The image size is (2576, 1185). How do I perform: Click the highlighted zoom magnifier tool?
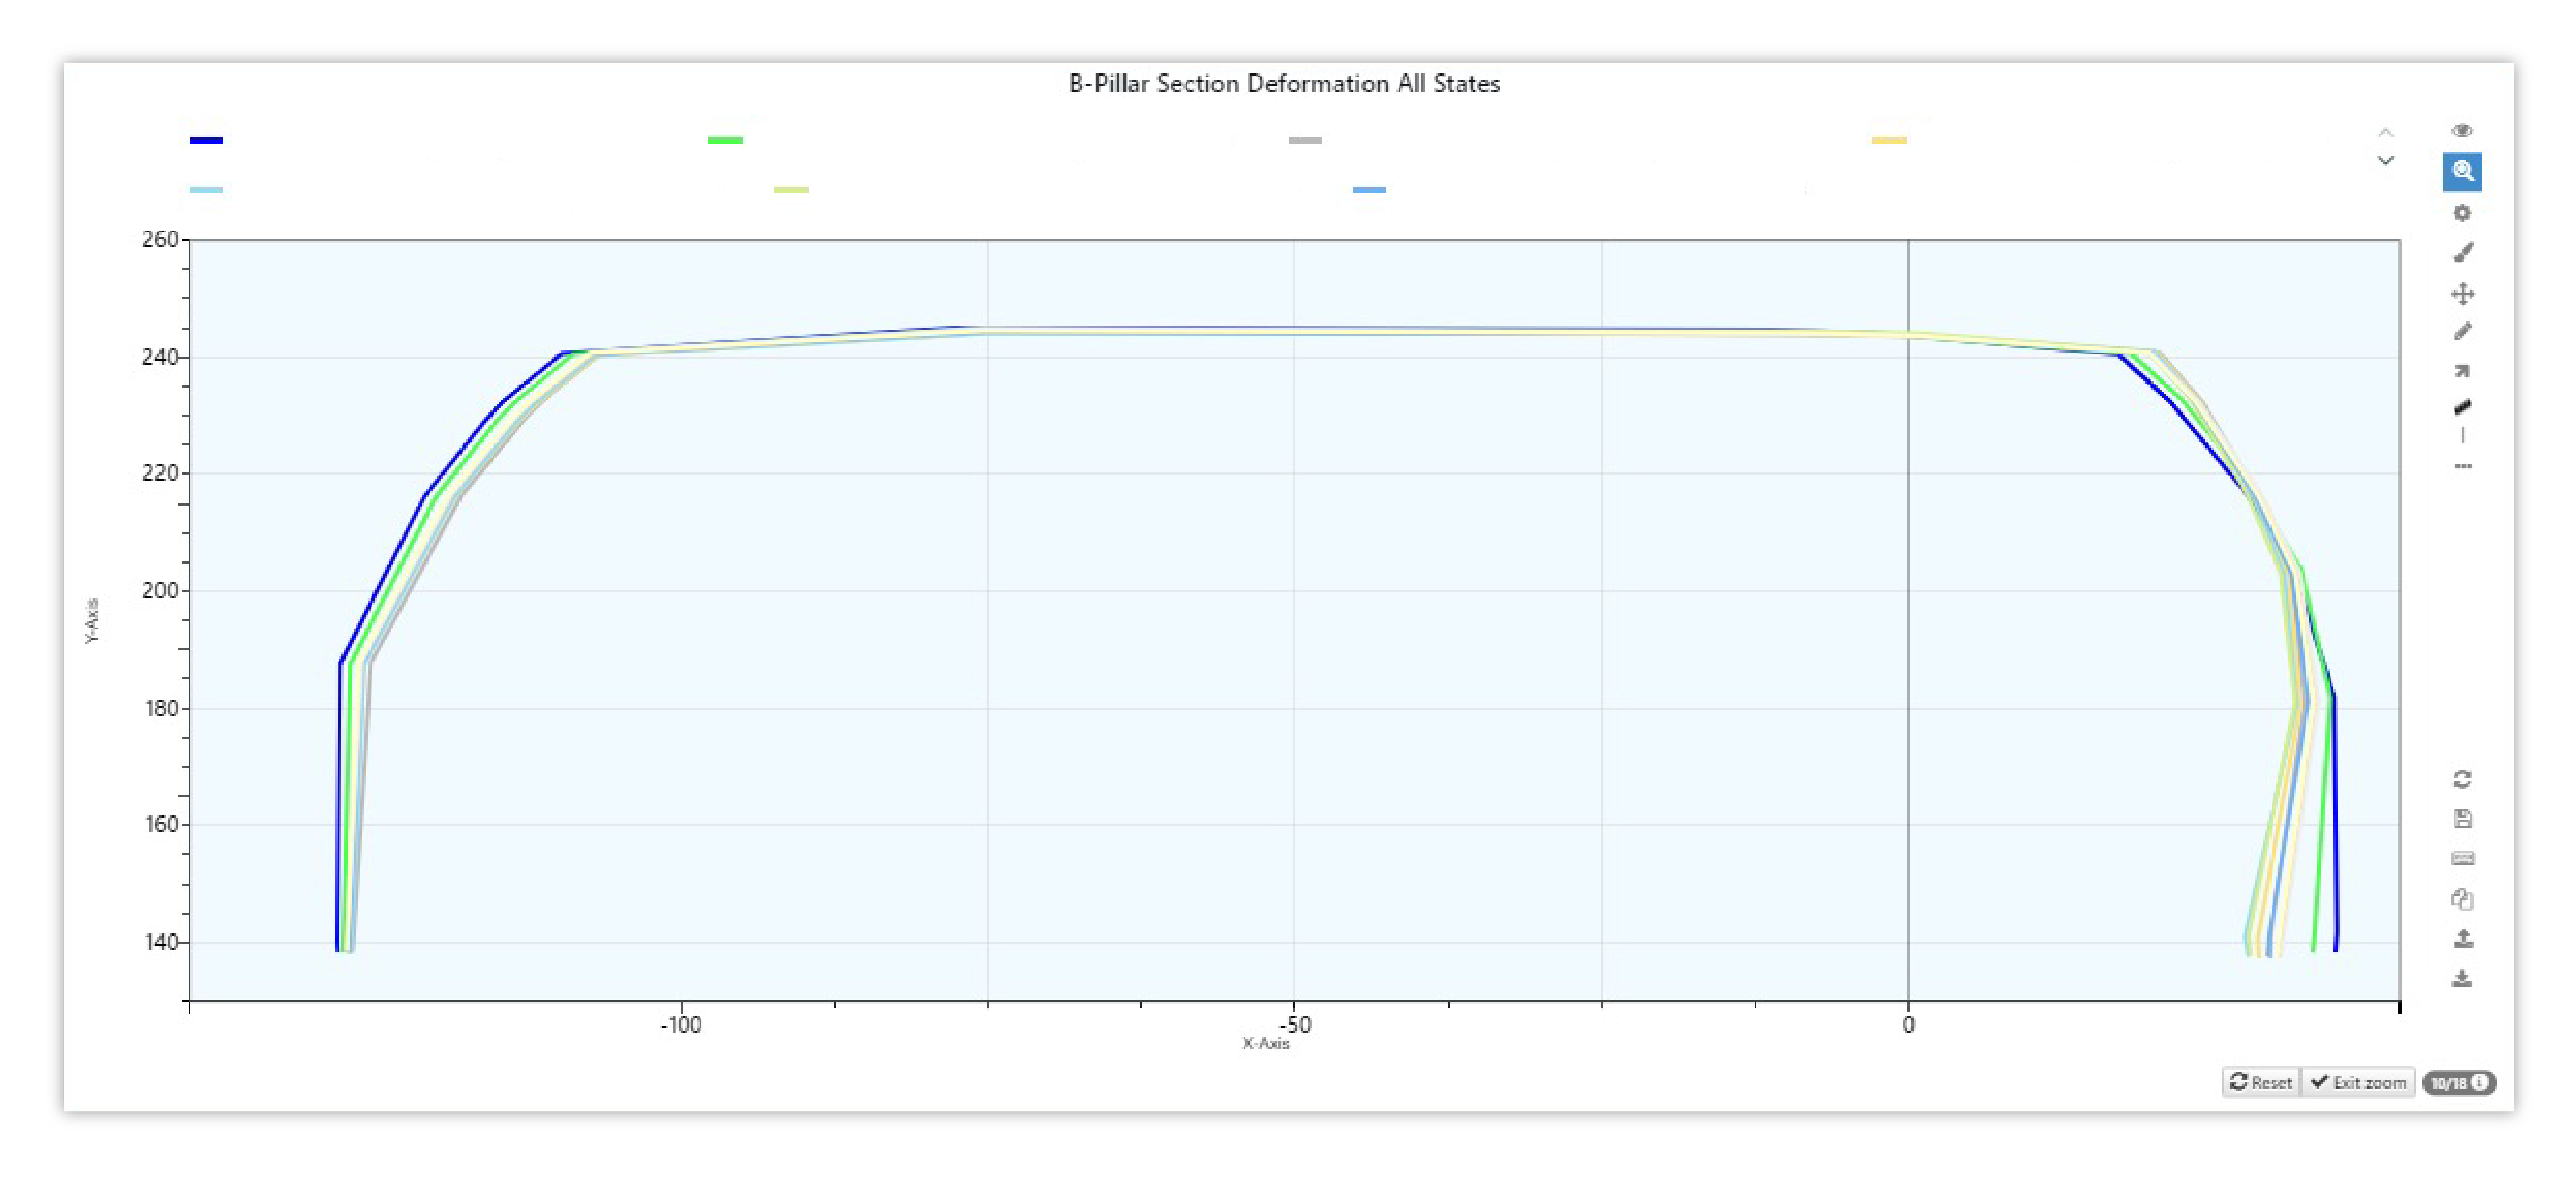(2462, 172)
